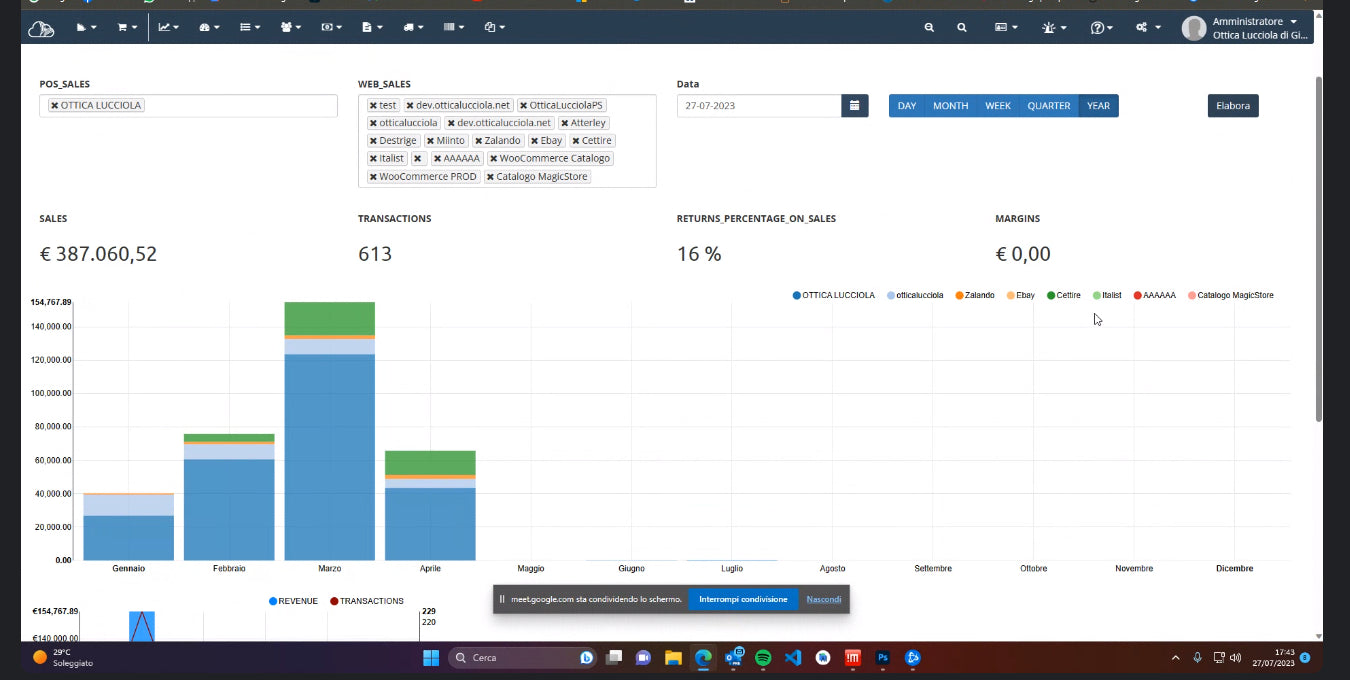Toggle the TRANSACTIONS series in lower legend
1350x680 pixels.
(366, 601)
